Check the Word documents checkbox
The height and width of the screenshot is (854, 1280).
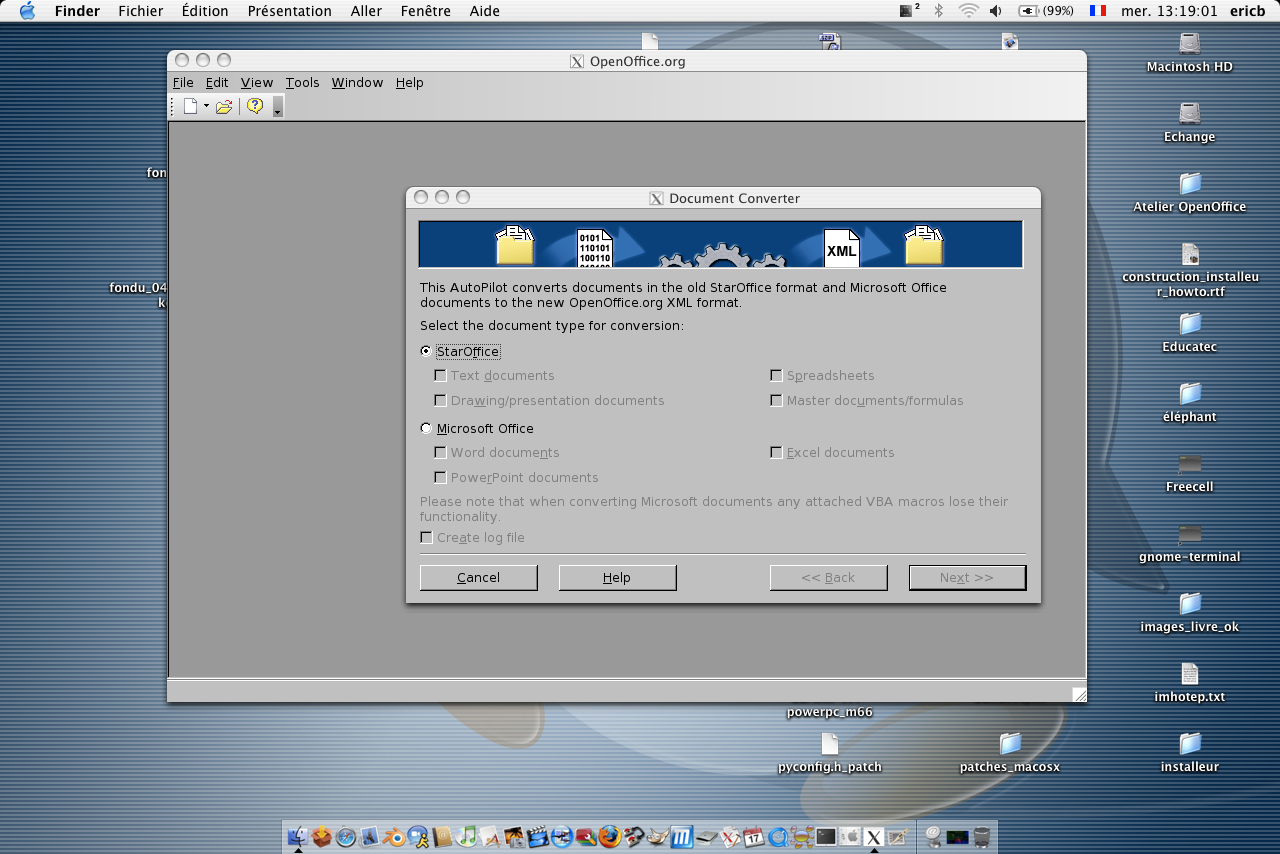tap(440, 453)
